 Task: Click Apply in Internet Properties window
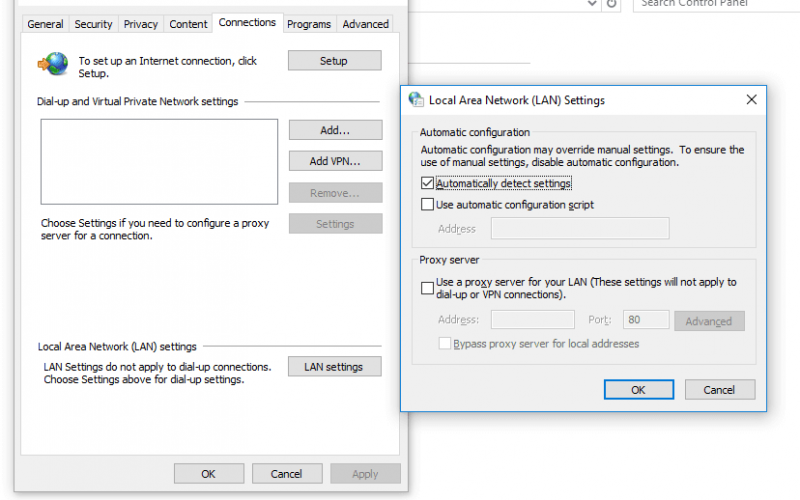(365, 474)
